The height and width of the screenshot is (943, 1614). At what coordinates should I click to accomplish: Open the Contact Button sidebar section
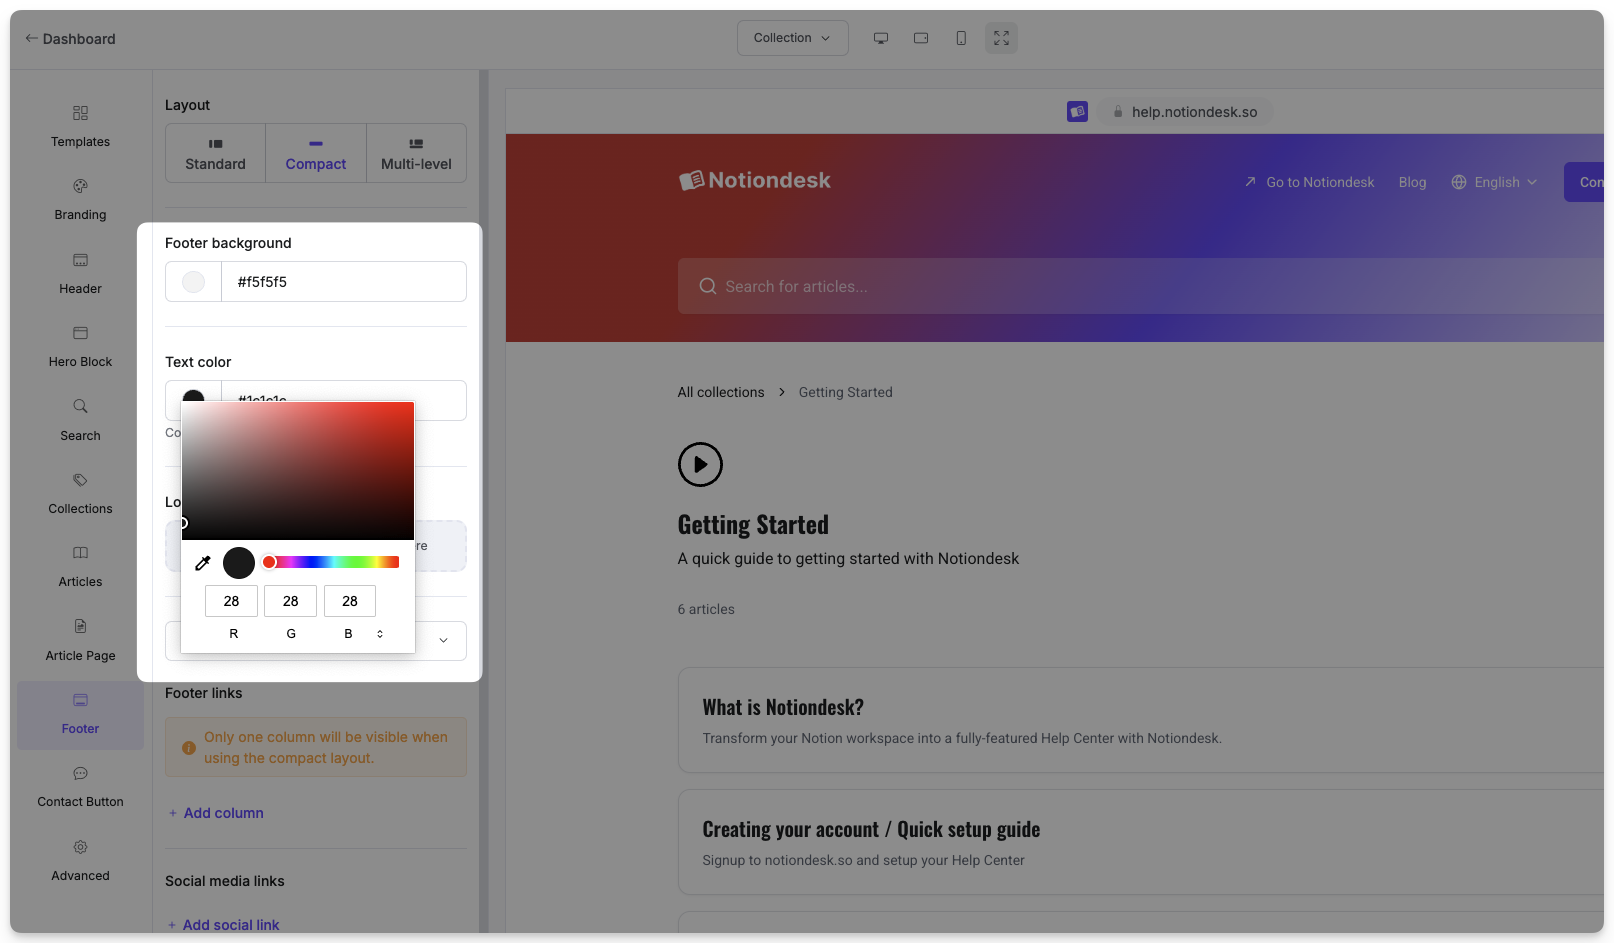point(80,786)
